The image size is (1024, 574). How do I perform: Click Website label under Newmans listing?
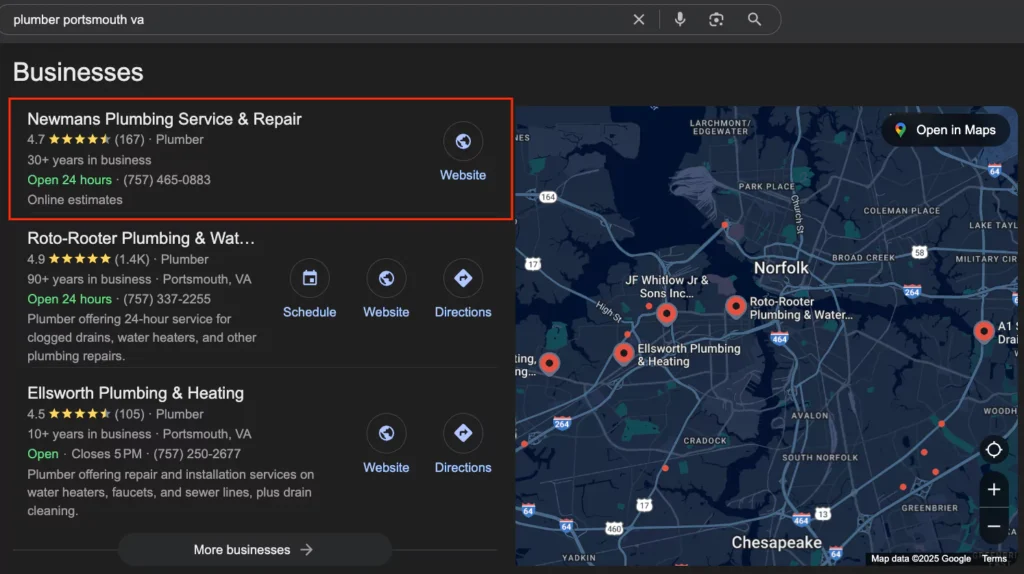(x=463, y=175)
